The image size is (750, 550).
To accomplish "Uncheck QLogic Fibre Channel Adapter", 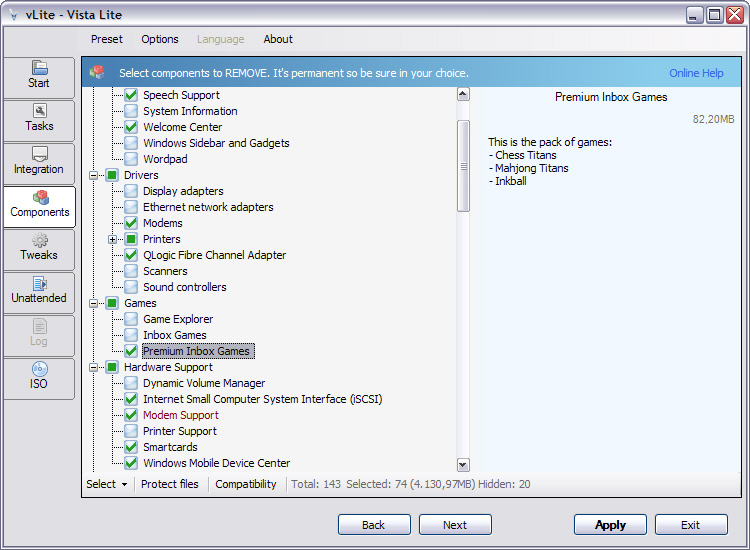I will (131, 255).
